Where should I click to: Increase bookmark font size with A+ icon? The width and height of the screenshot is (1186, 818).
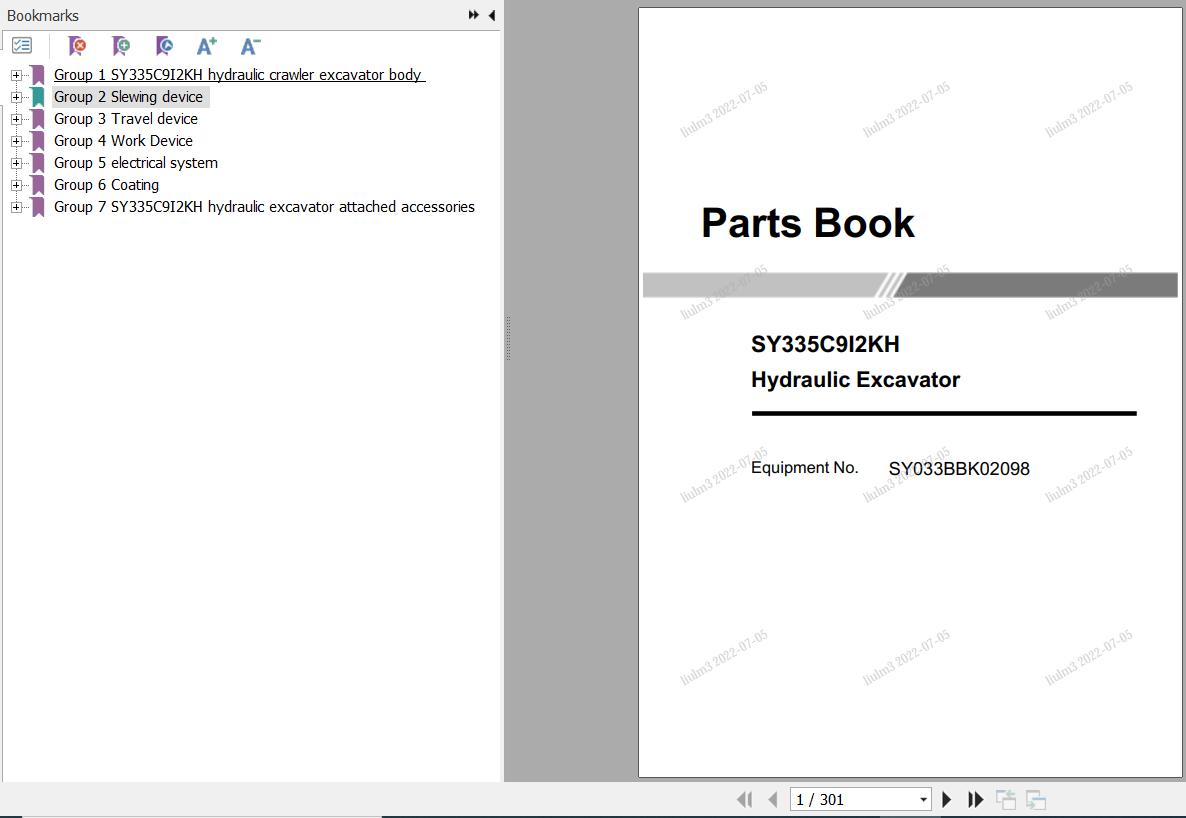pyautogui.click(x=207, y=46)
